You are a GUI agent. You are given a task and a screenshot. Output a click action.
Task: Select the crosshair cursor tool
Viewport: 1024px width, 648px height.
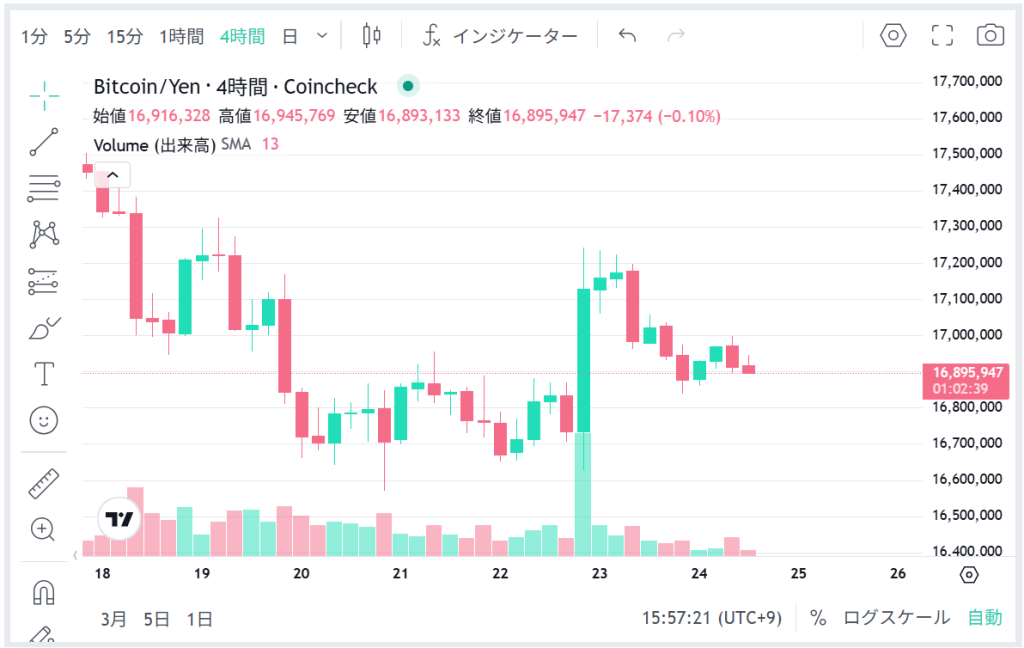click(x=44, y=96)
